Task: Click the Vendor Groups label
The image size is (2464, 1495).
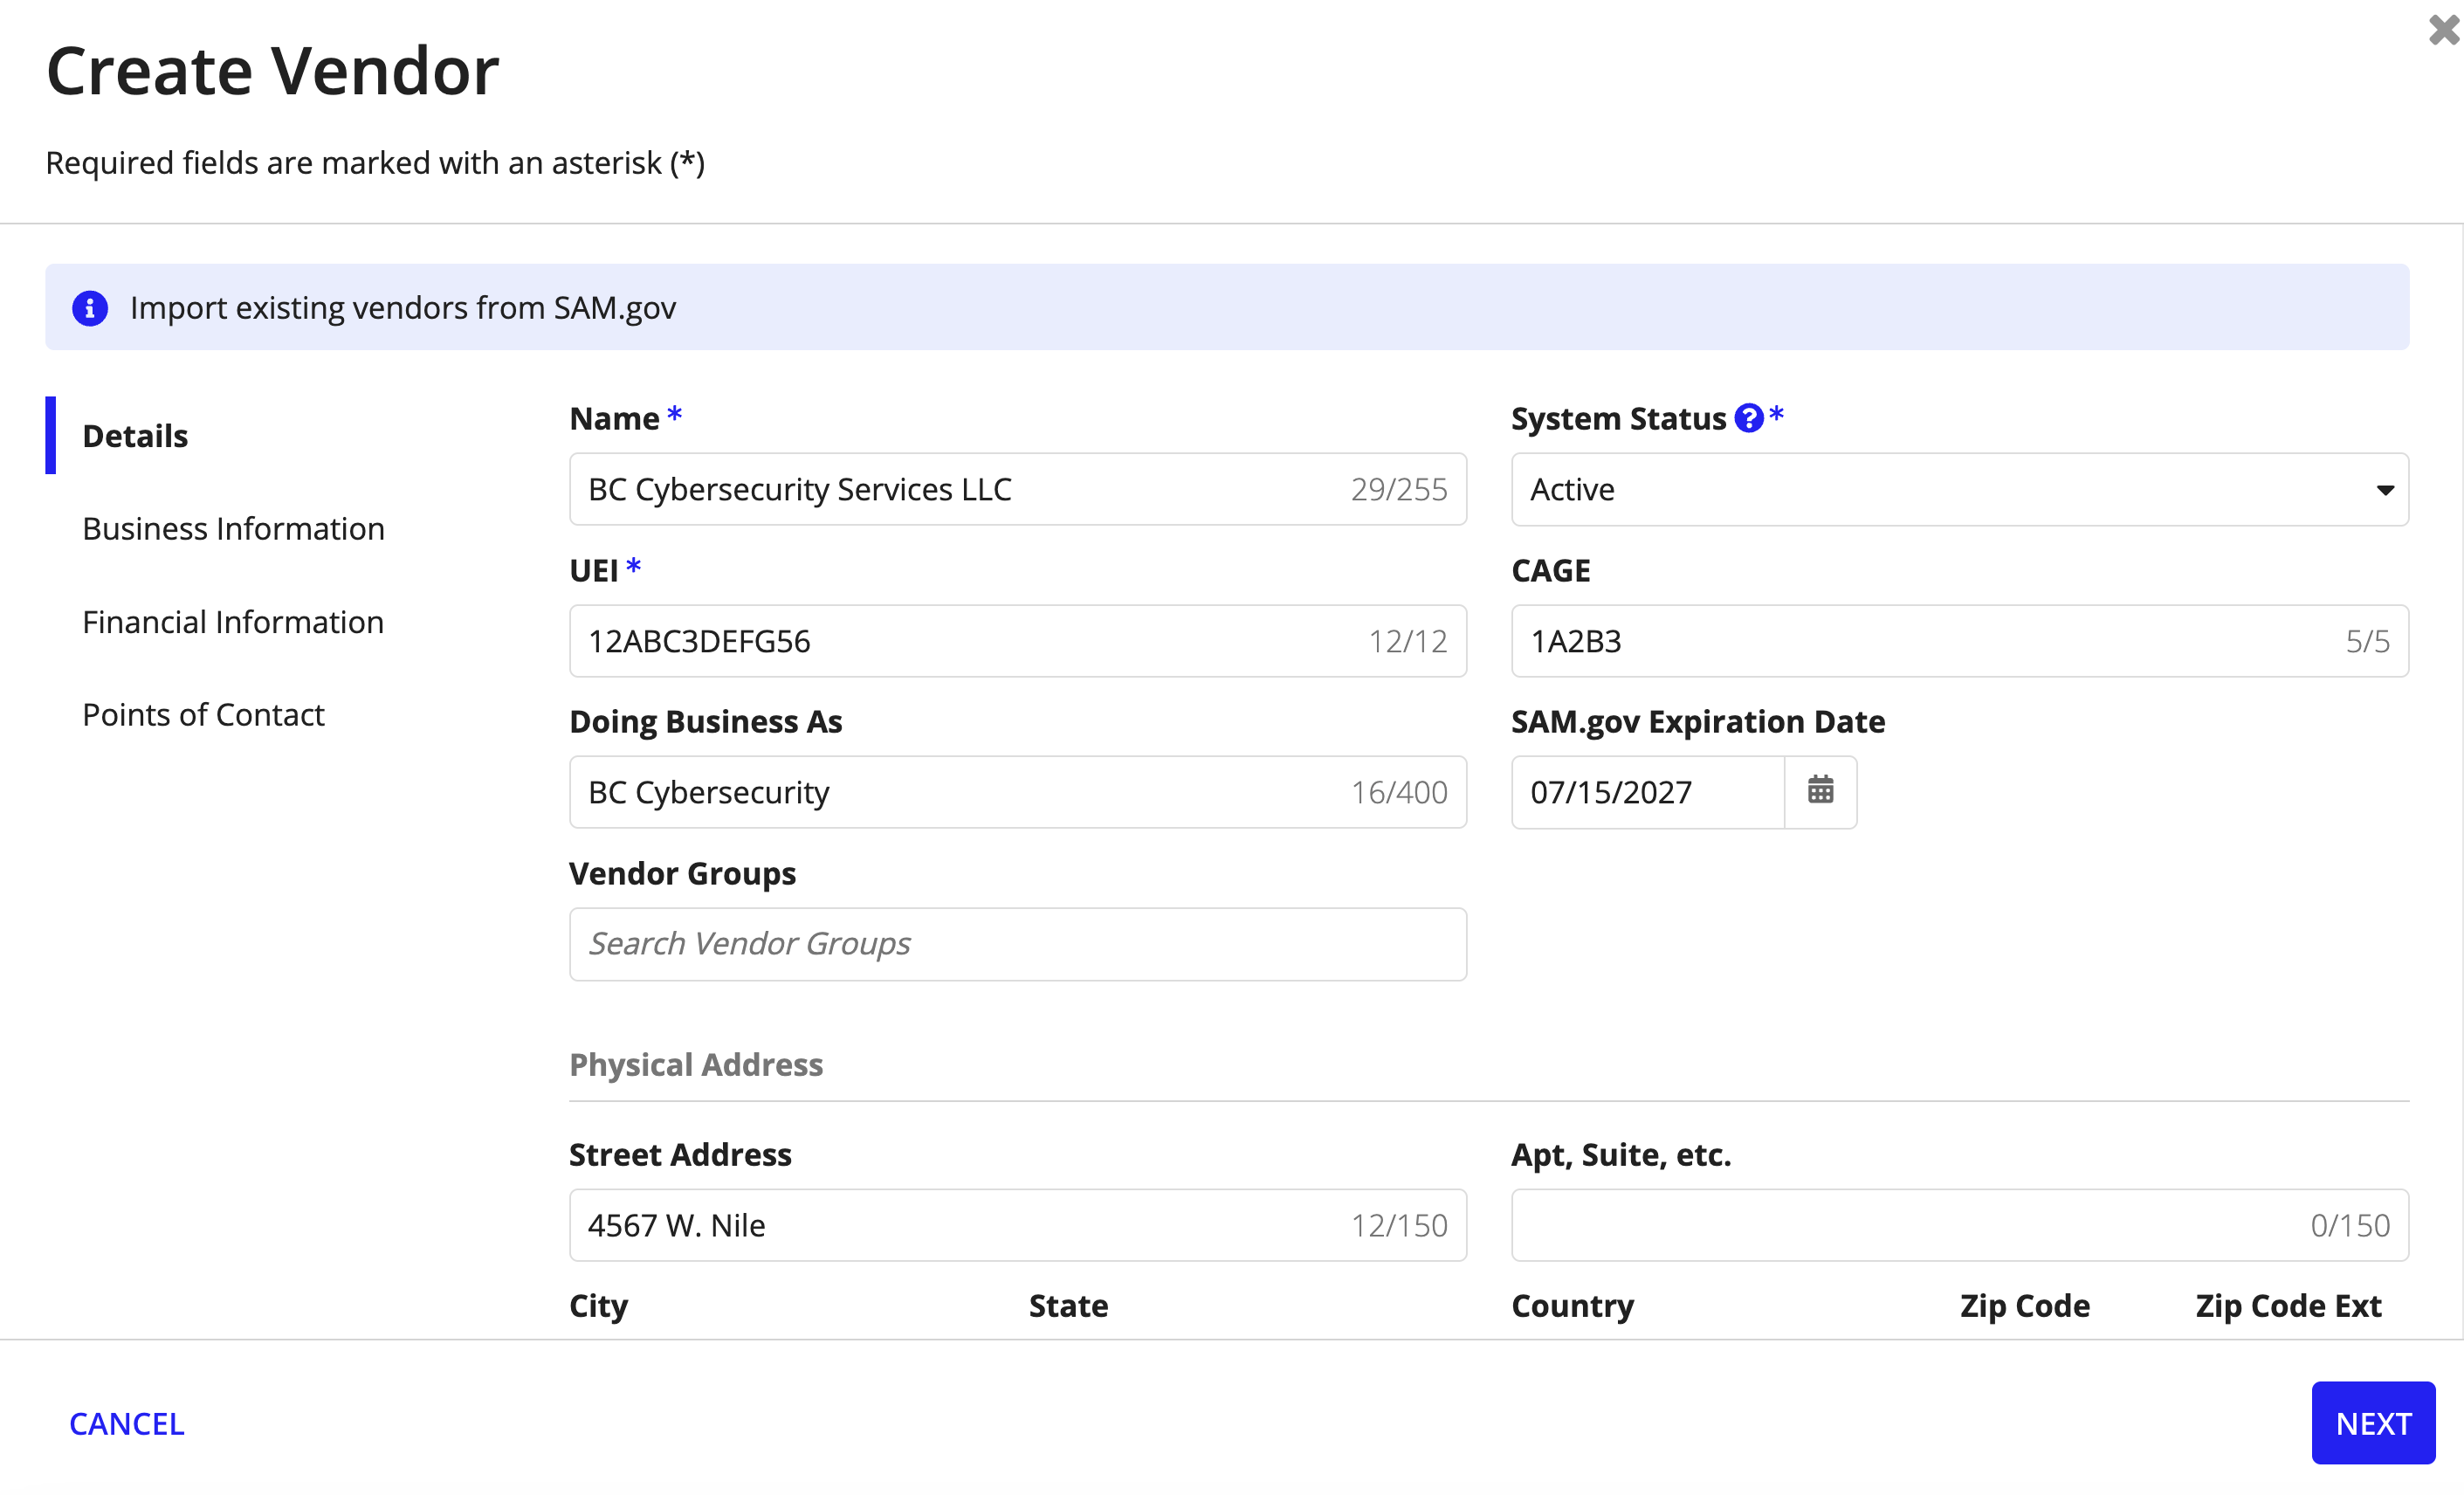Action: 683,874
